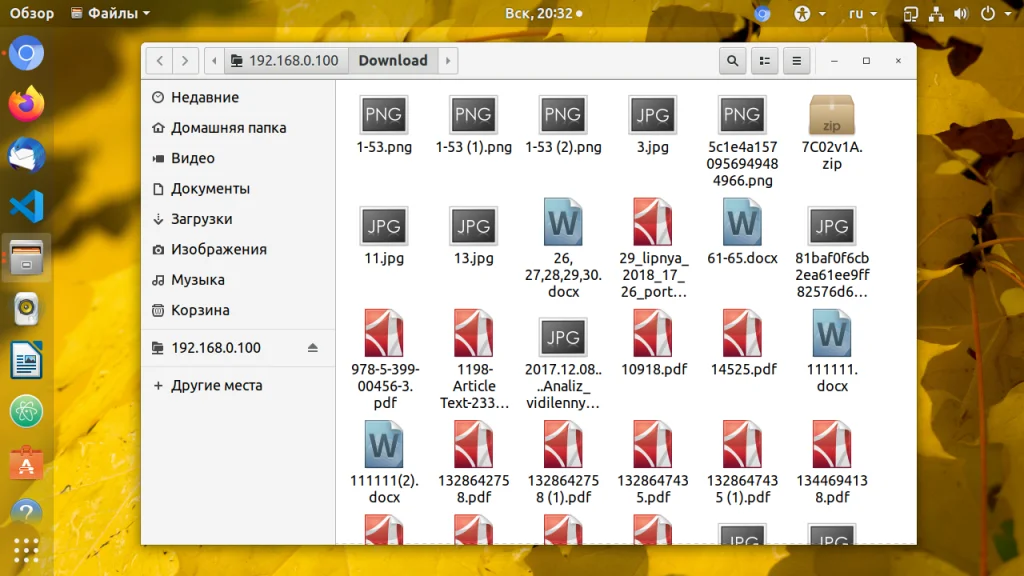Screen dimensions: 1024x576
Task: Select 192.168.0.100 network mount in sidebar
Action: [x=238, y=348]
